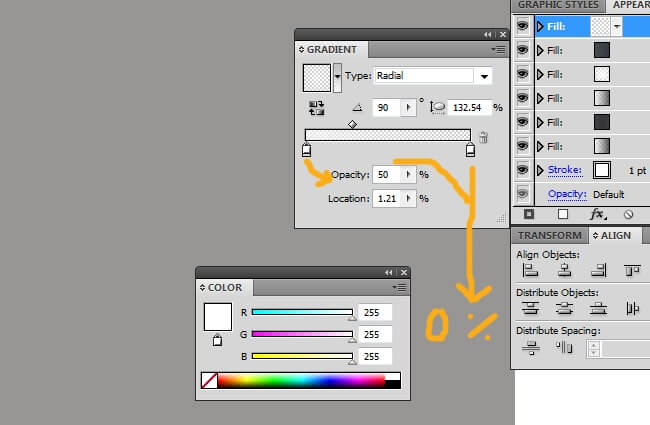Click the B channel slider
This screenshot has height=425, width=650.
coord(303,356)
